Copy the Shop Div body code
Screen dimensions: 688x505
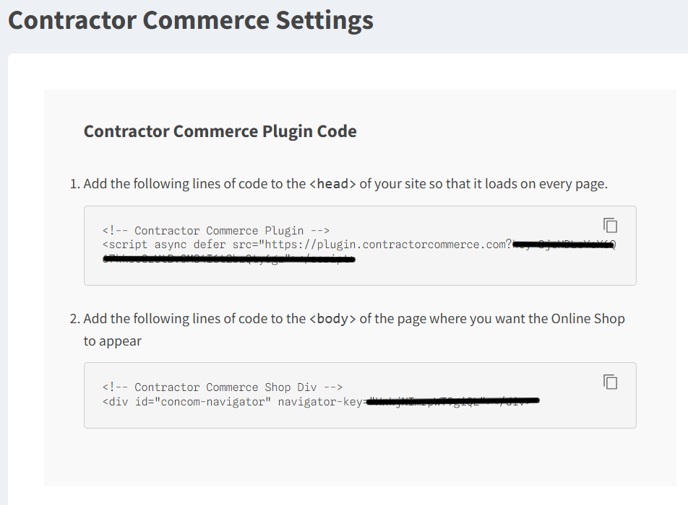pos(609,381)
